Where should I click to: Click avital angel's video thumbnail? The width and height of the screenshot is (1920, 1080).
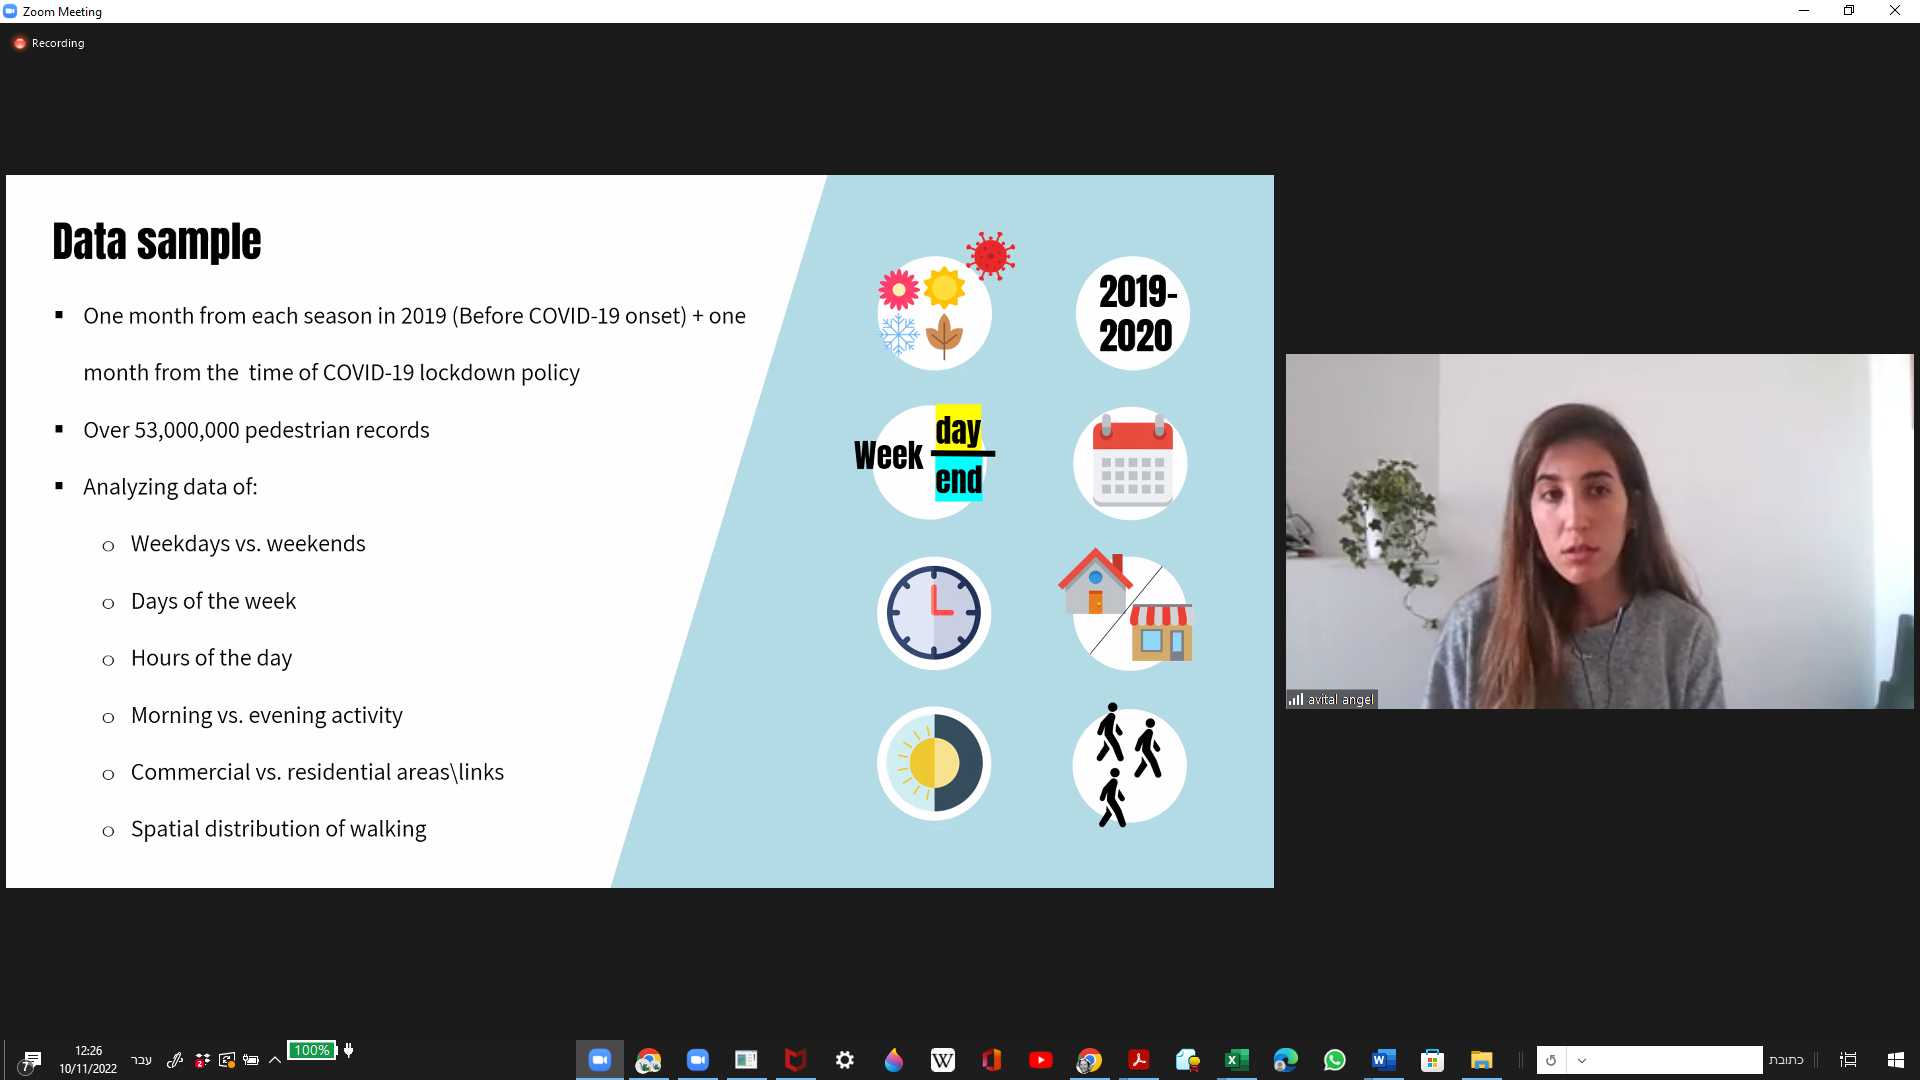(x=1599, y=531)
